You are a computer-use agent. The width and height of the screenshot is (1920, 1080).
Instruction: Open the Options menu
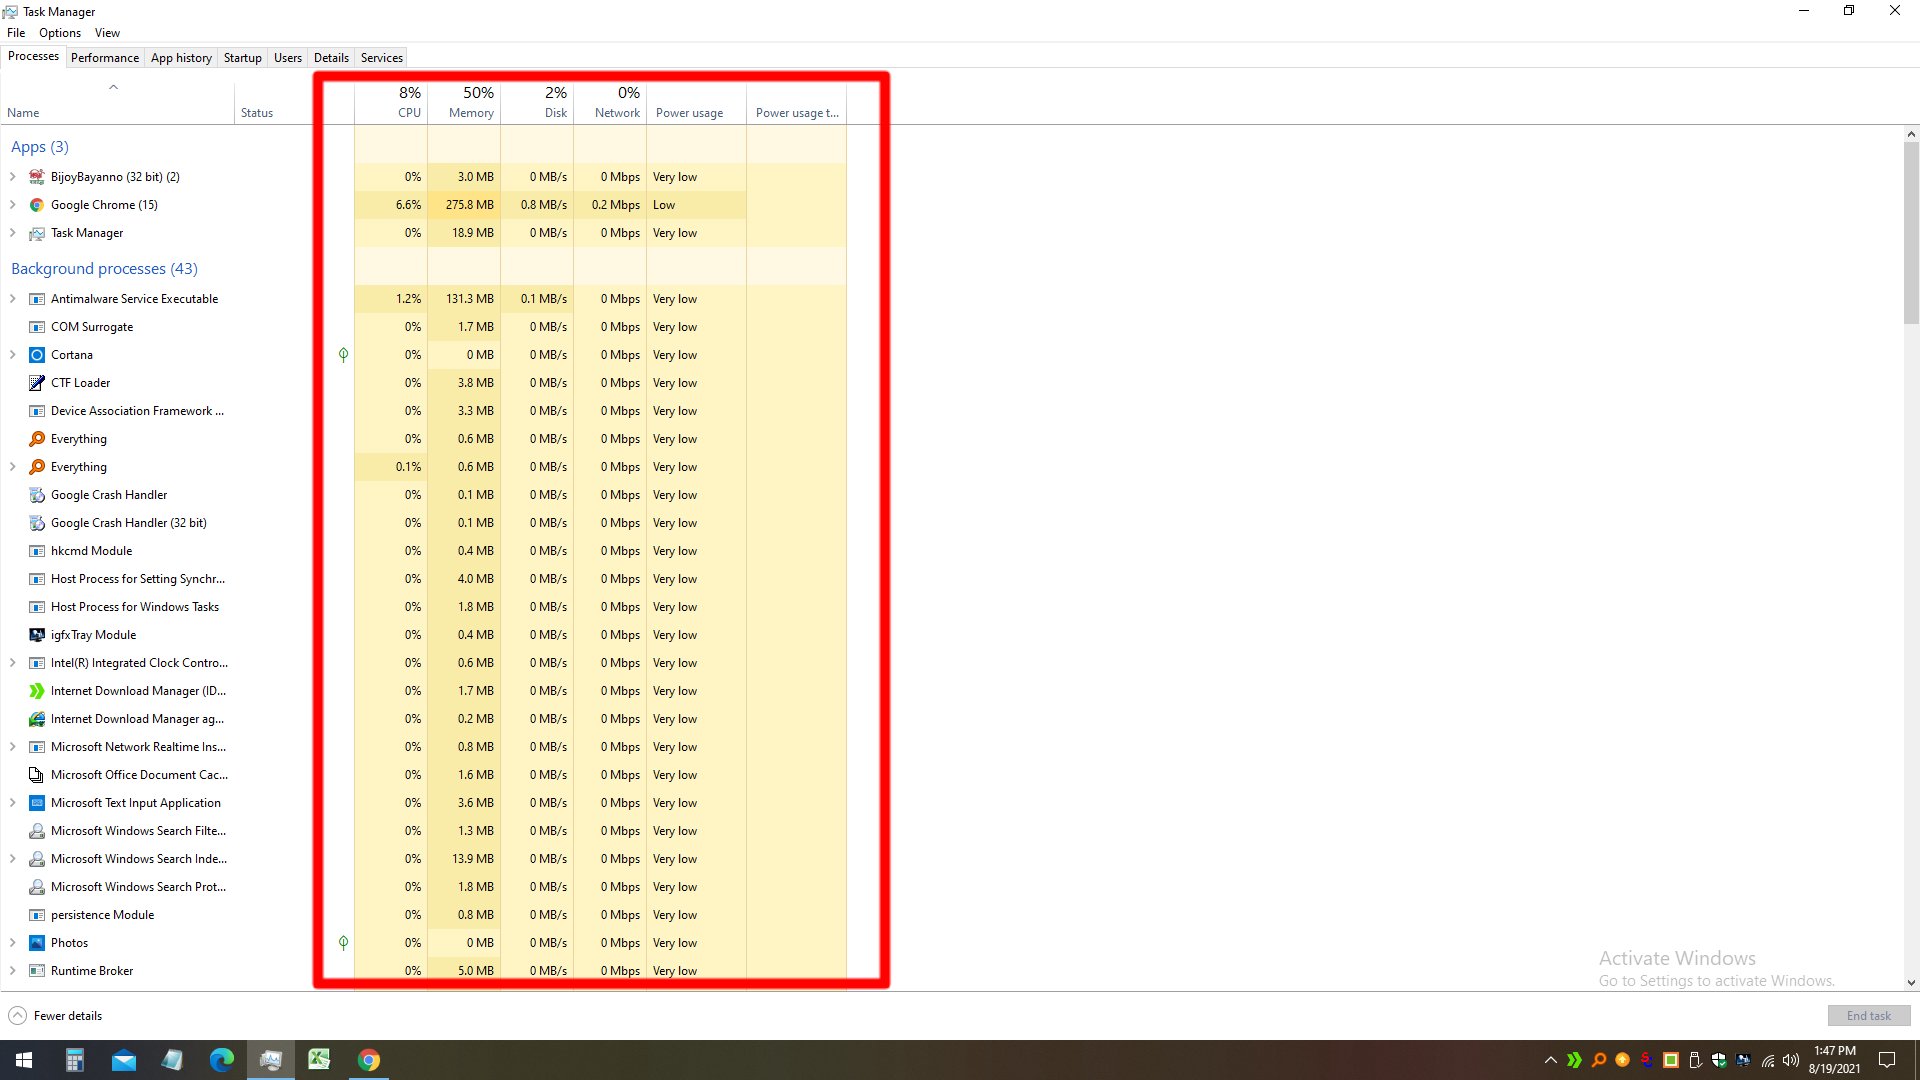click(x=59, y=32)
